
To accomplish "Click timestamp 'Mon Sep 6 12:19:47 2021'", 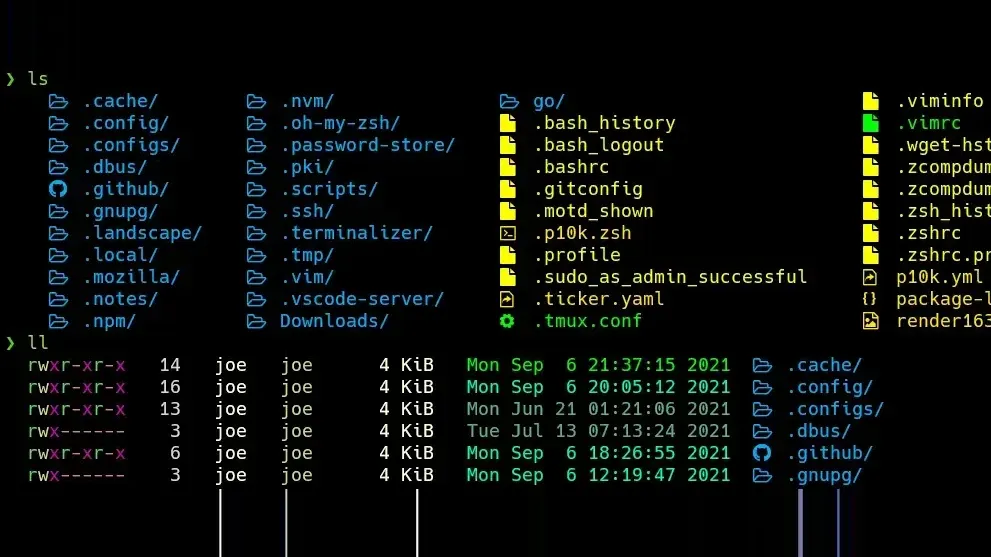I will click(x=599, y=475).
